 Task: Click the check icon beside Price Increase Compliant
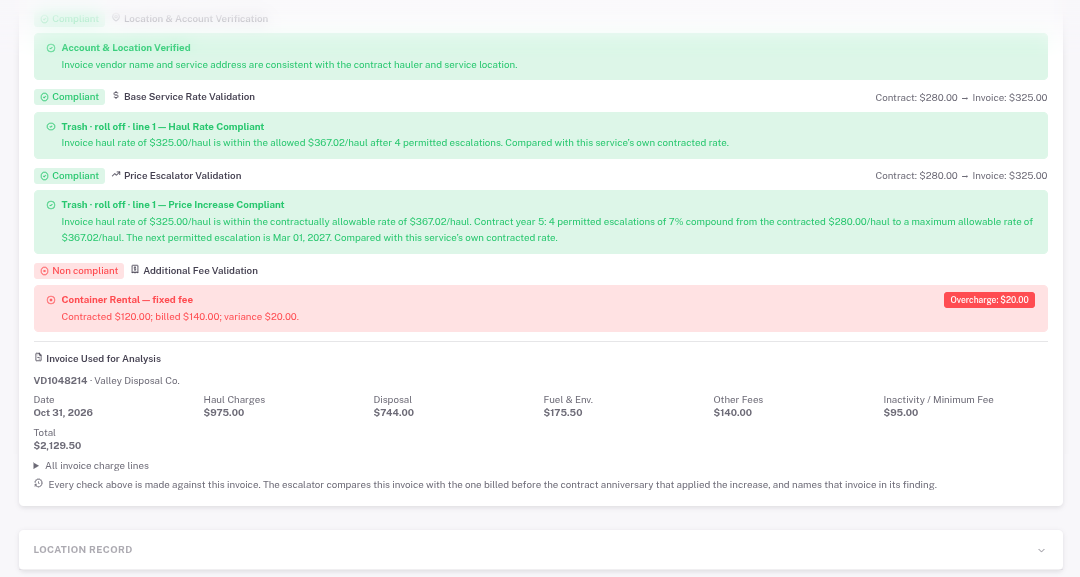pos(51,205)
